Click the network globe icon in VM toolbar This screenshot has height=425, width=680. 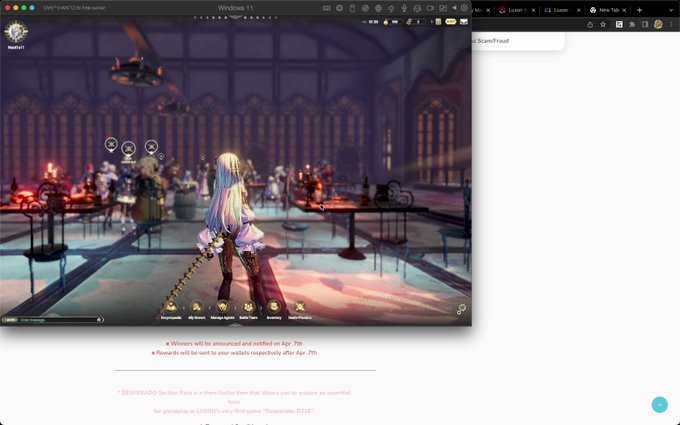tap(378, 8)
